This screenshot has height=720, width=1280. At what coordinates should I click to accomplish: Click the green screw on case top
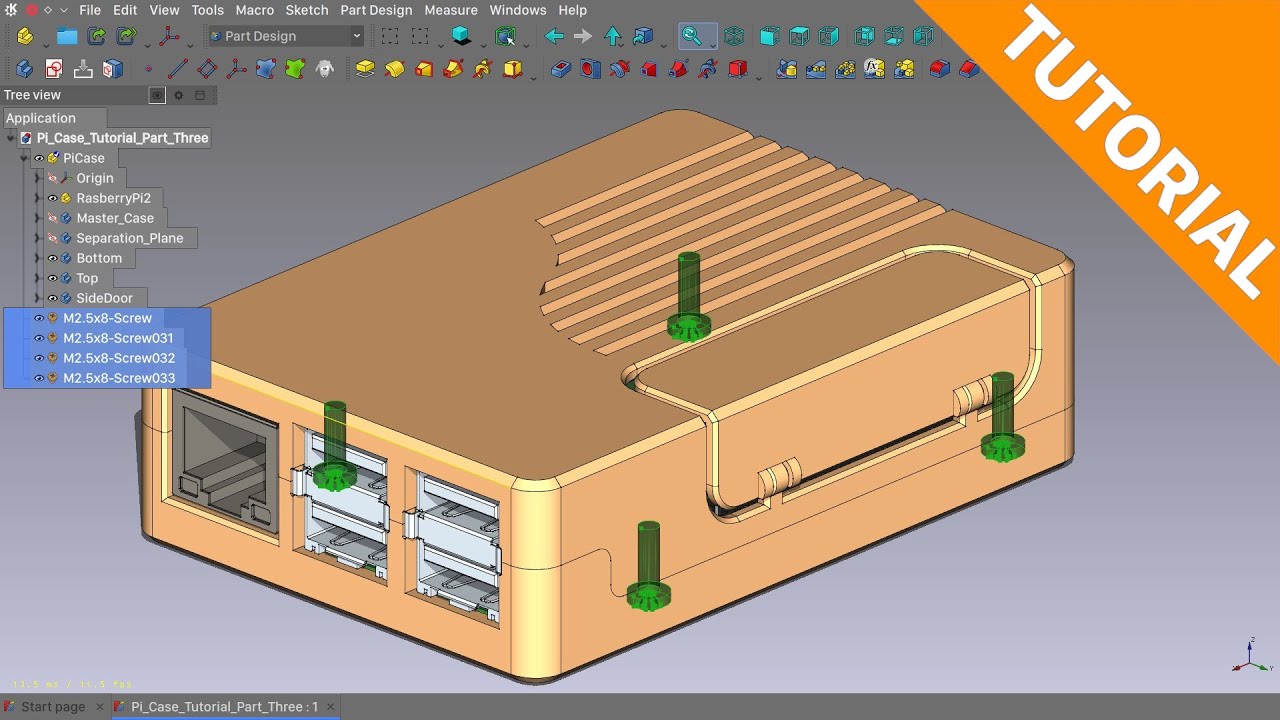point(688,298)
